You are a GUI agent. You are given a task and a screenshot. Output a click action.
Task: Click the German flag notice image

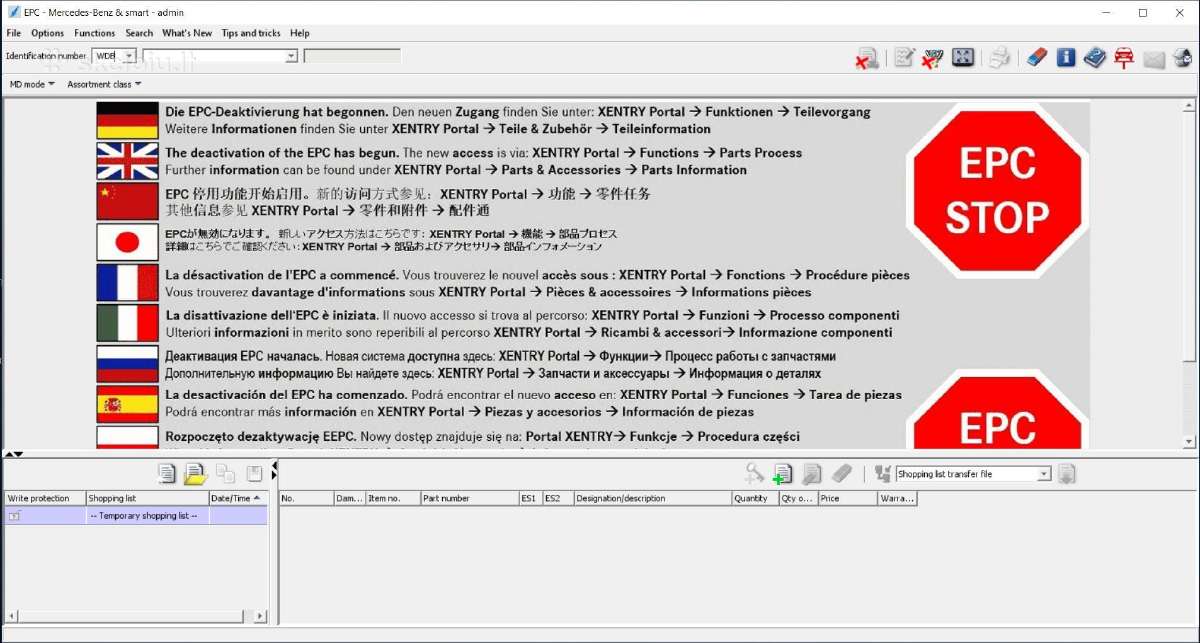click(x=127, y=120)
